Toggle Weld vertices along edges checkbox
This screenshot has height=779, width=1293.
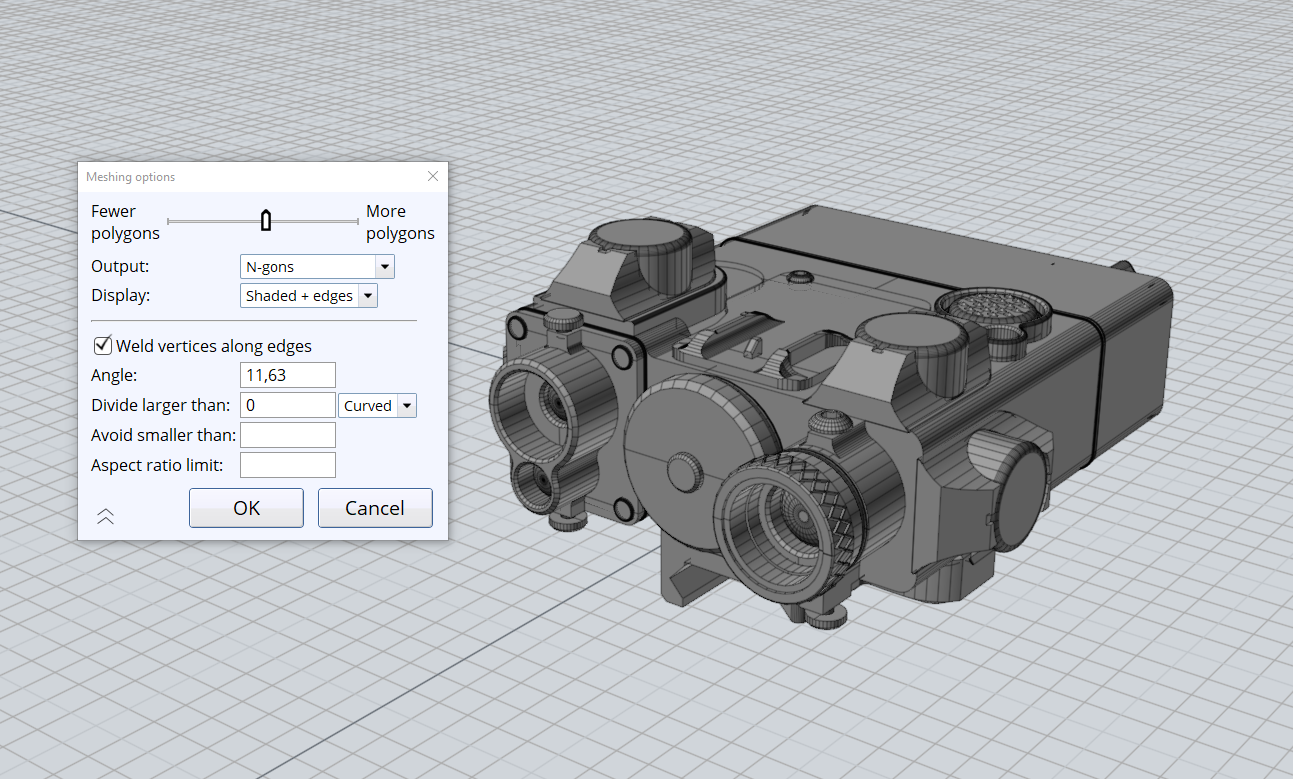pos(102,346)
